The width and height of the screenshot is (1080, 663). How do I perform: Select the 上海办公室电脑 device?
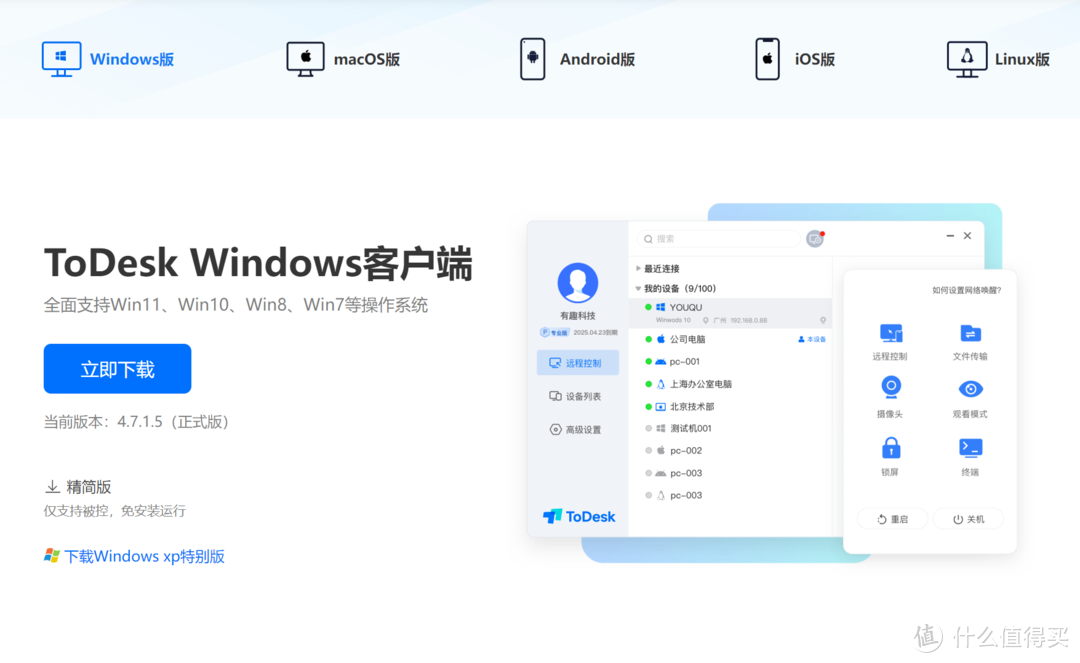tap(730, 384)
